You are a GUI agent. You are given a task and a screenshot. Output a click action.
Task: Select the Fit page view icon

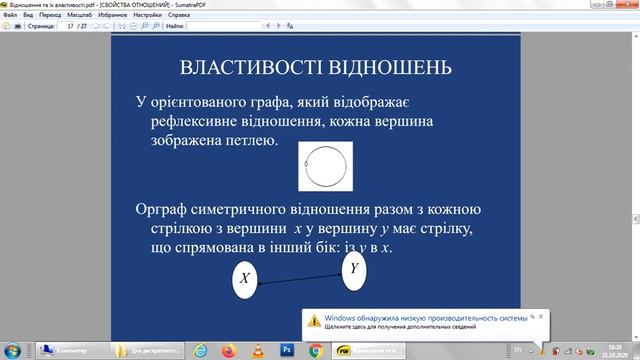[x=133, y=26]
